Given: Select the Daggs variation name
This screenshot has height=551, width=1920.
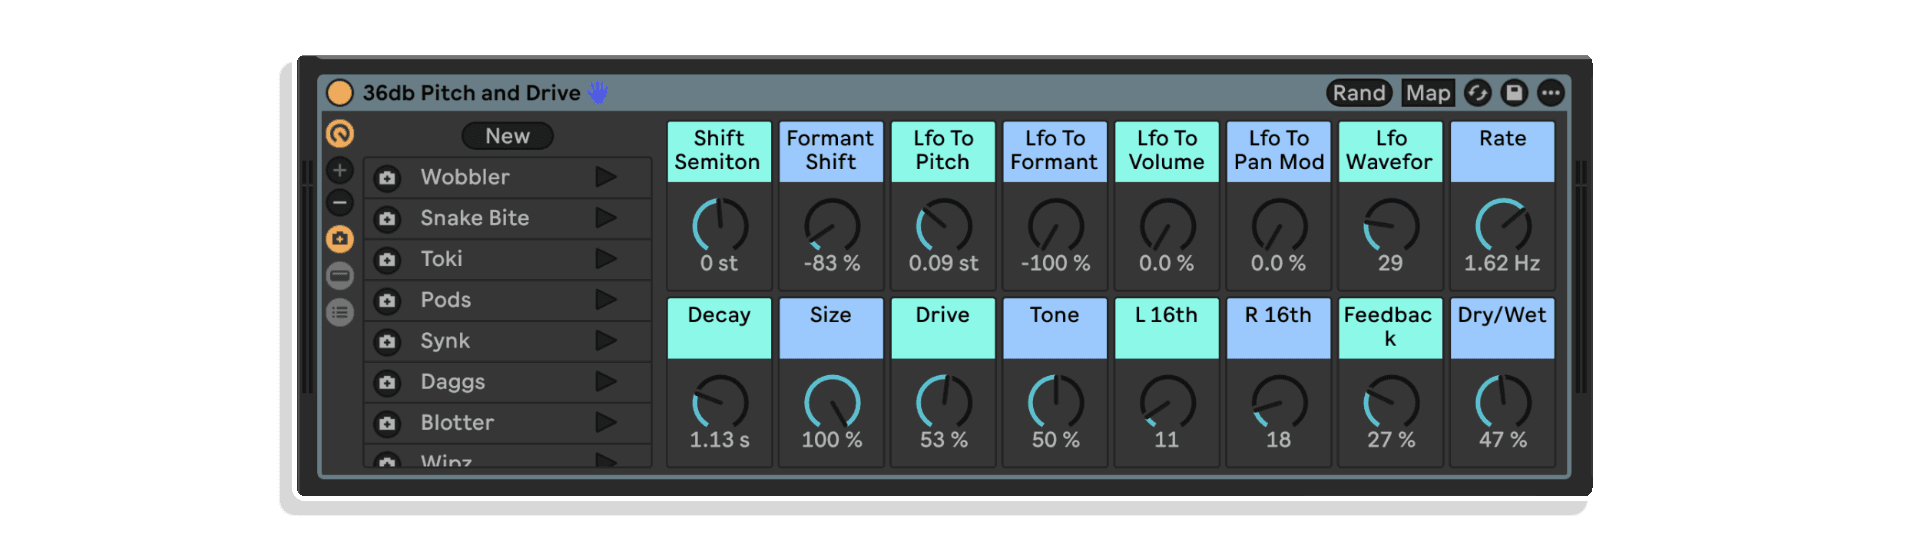Looking at the screenshot, I should [x=452, y=382].
